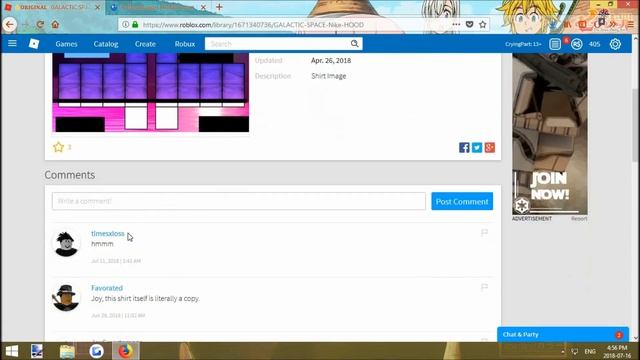The width and height of the screenshot is (640, 360).
Task: Share the item on Twitter
Action: click(x=477, y=147)
